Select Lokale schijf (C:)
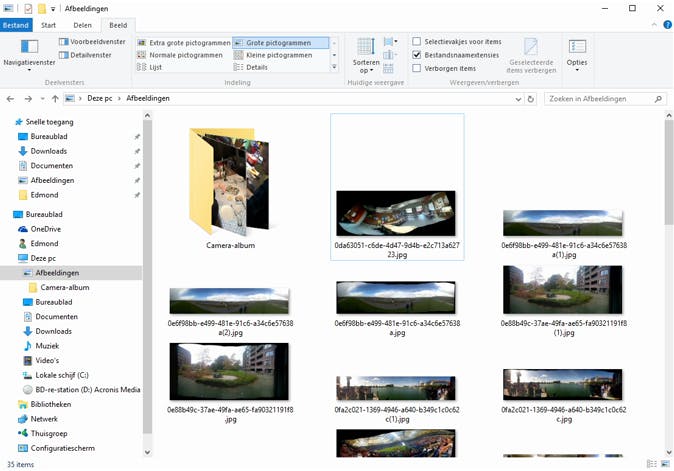 62,375
